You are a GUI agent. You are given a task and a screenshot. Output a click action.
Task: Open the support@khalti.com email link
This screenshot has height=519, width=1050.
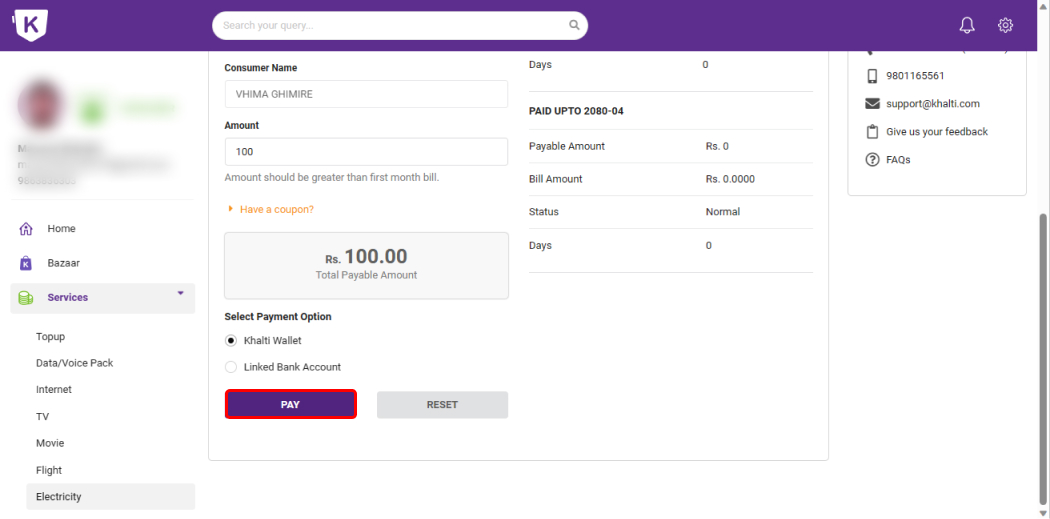click(933, 104)
